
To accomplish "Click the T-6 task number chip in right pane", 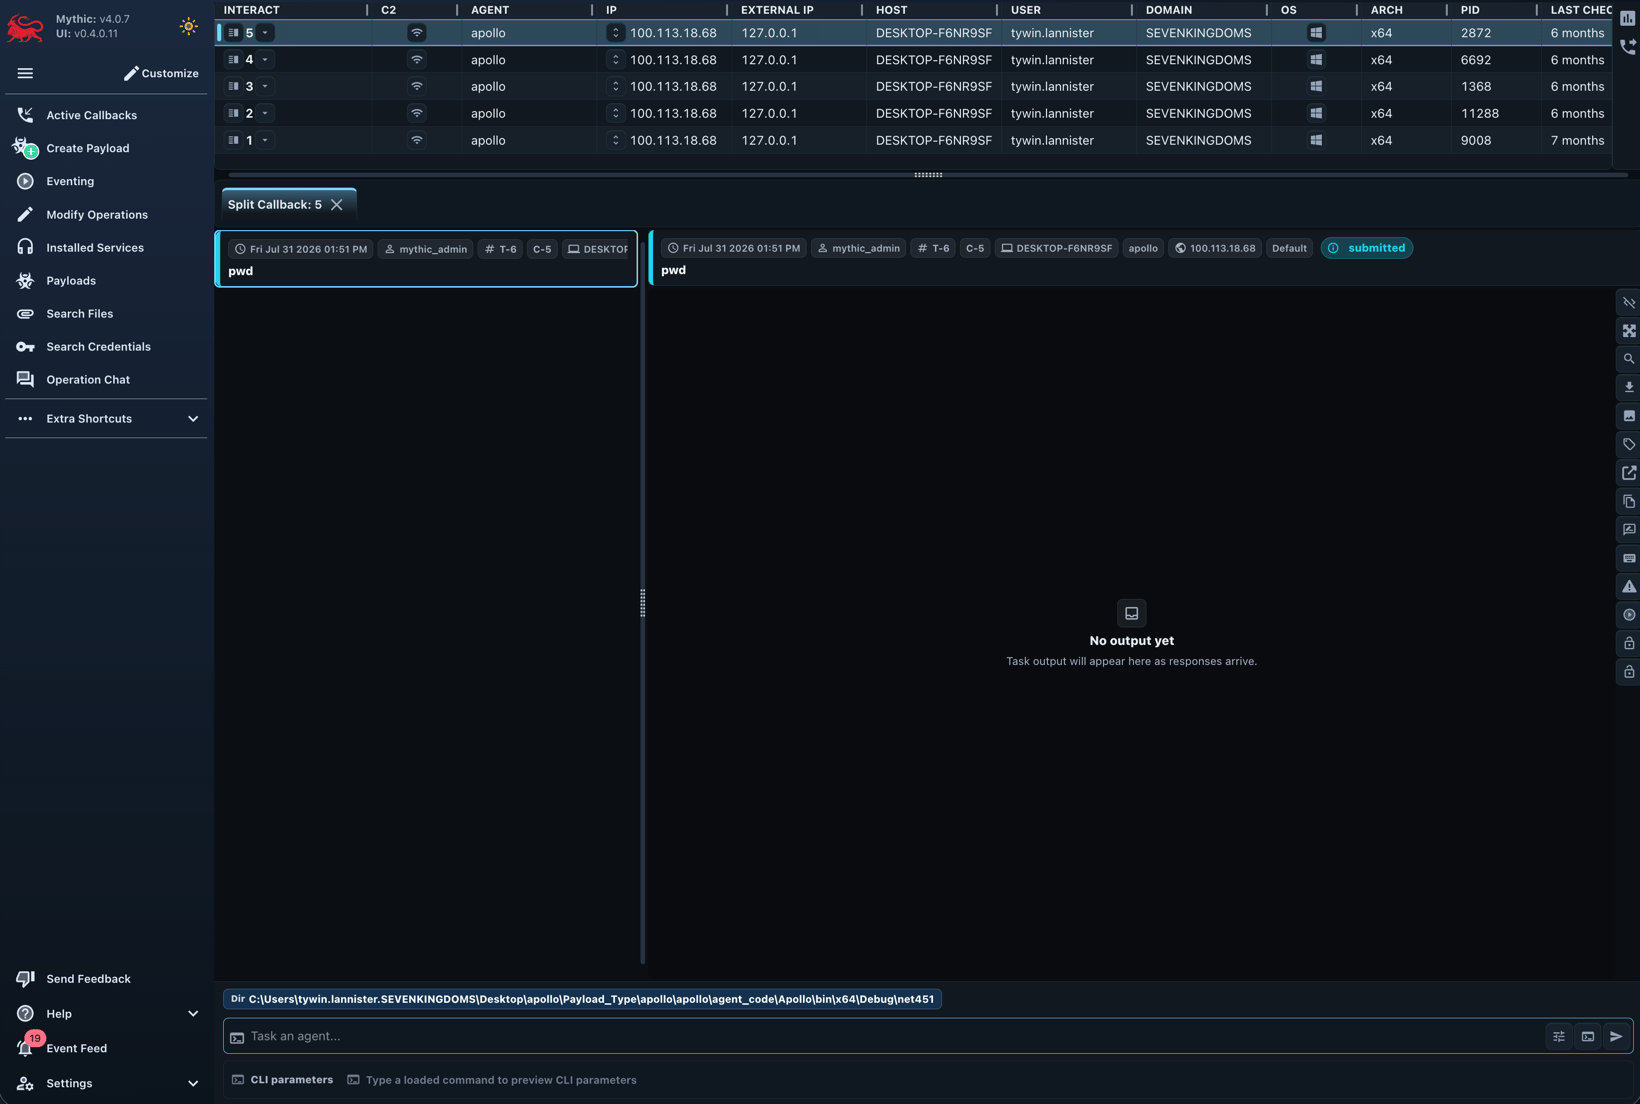I will (933, 248).
